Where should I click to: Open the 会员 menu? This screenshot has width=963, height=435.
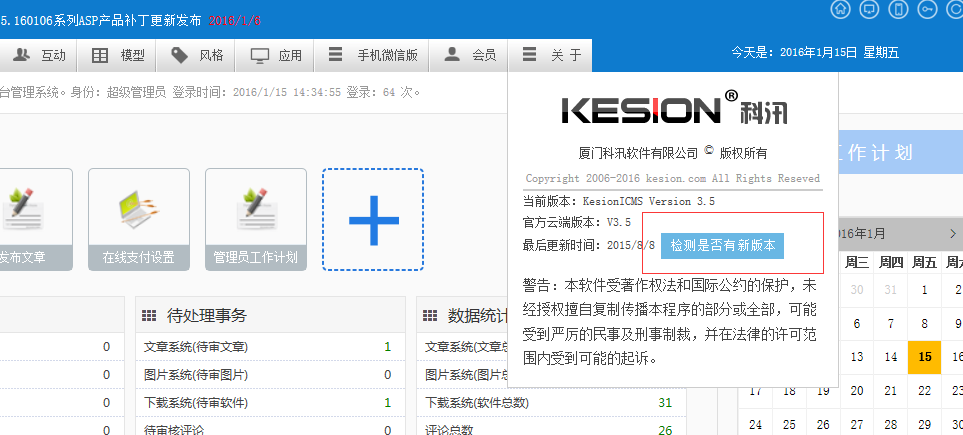pos(470,56)
